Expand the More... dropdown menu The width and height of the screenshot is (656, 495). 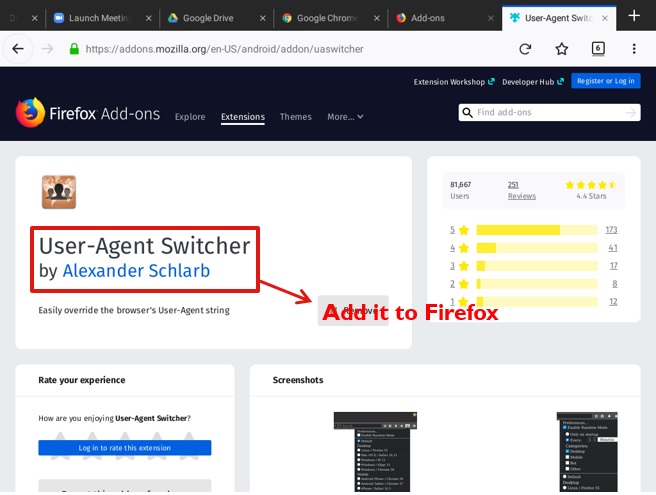[345, 117]
